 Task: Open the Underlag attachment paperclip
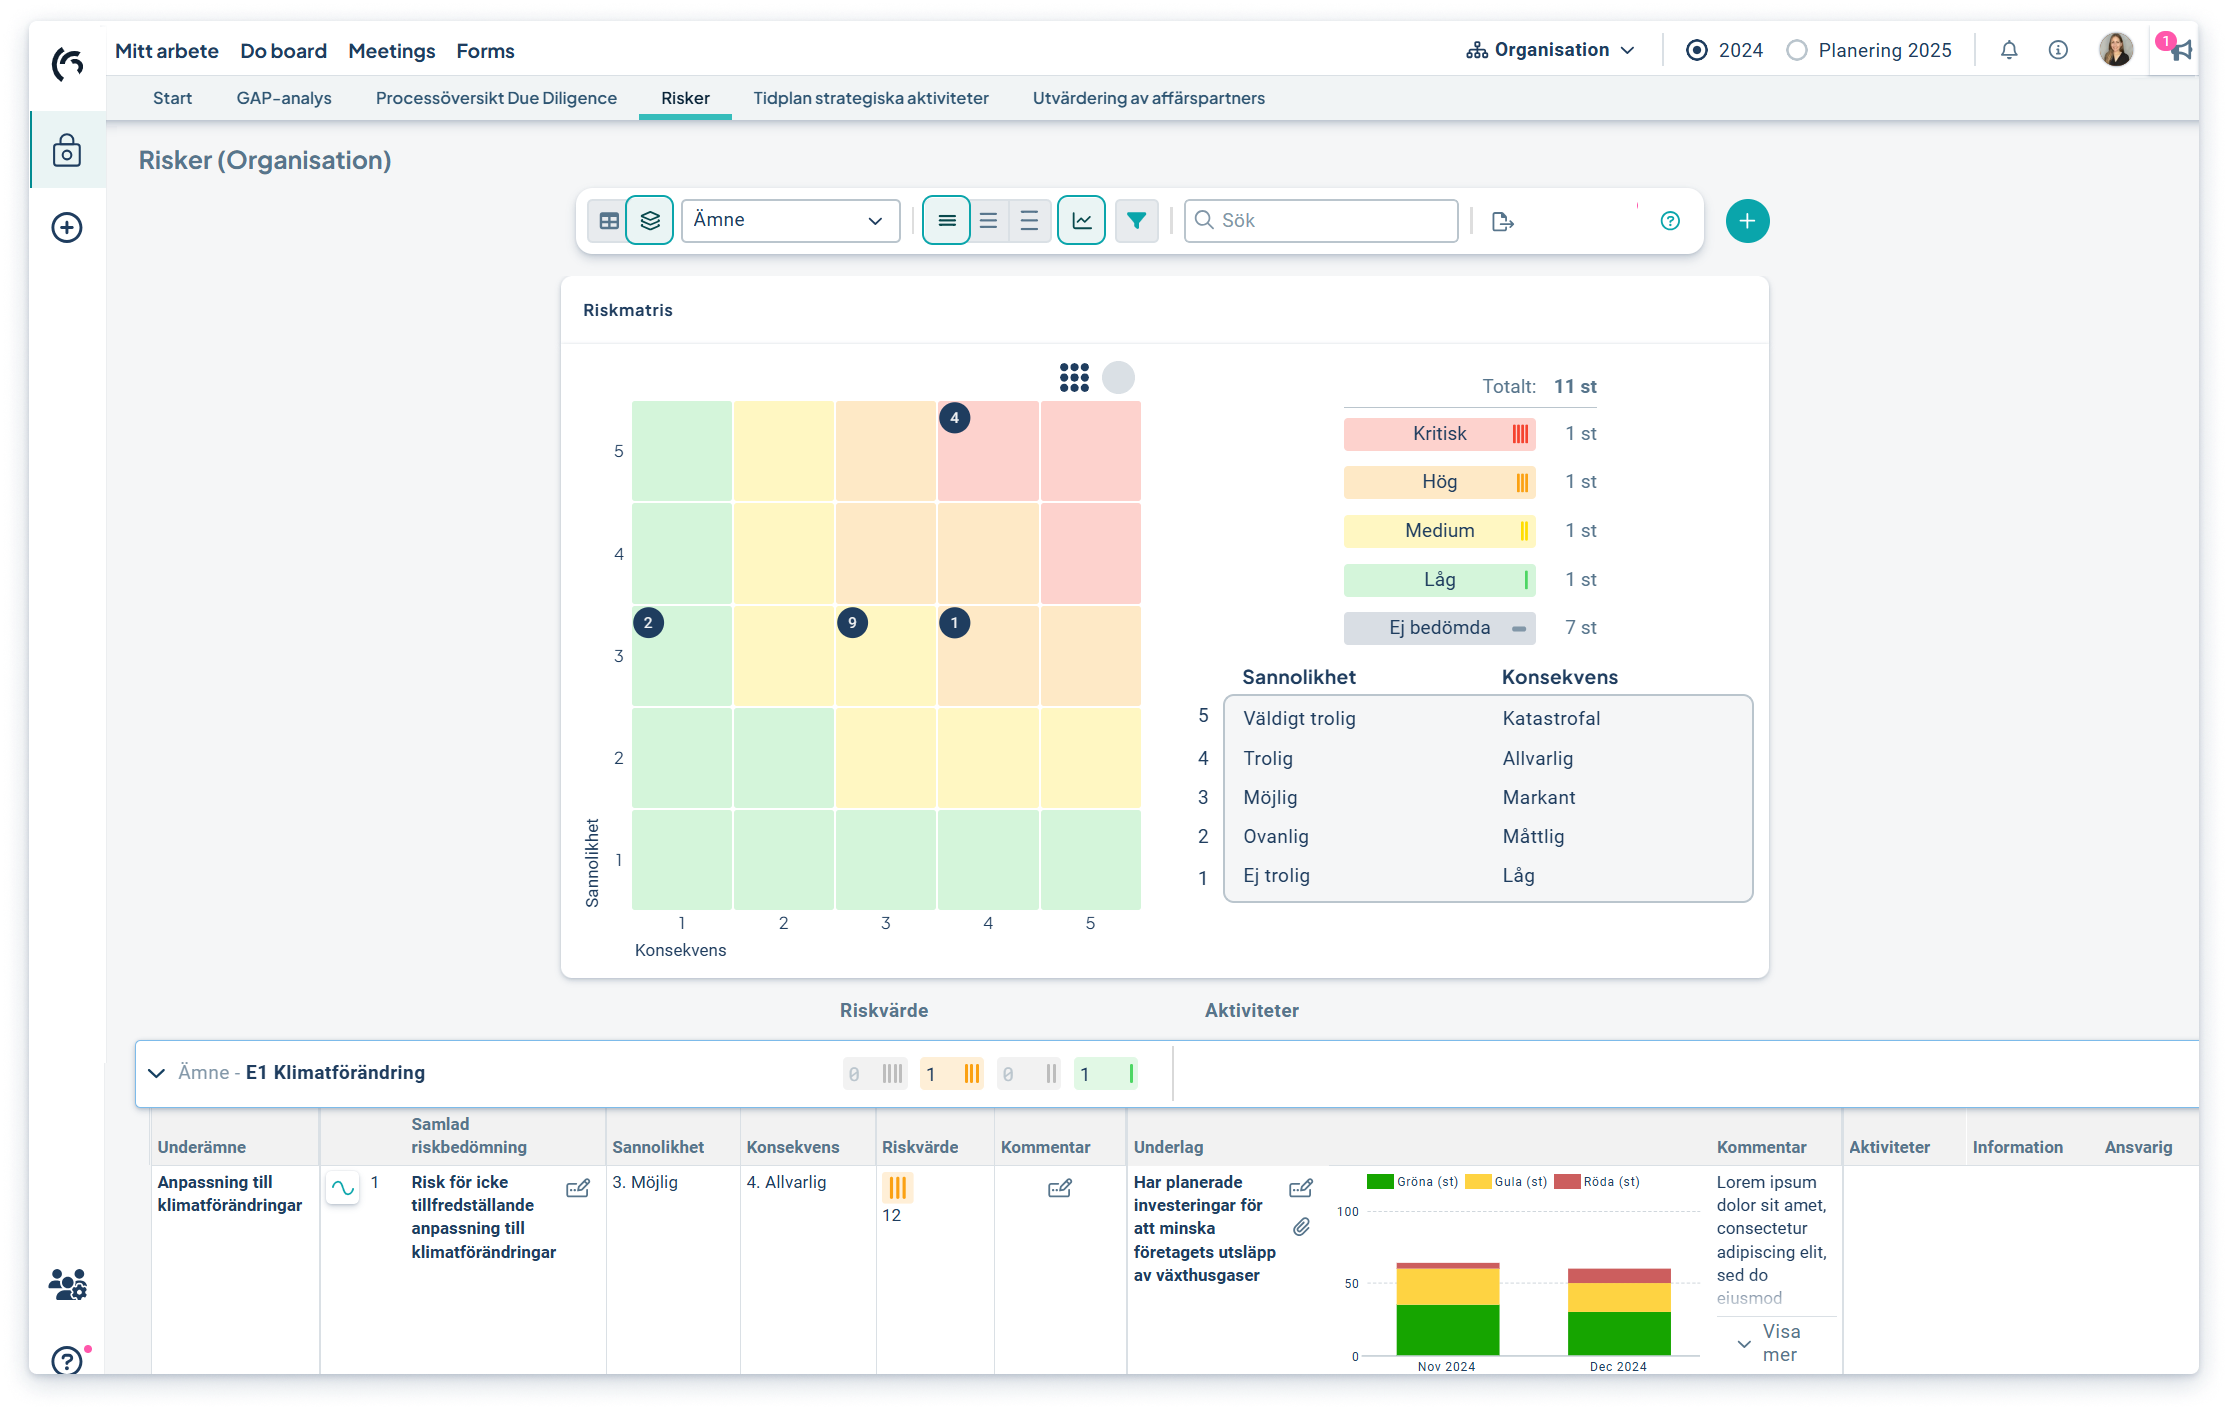tap(1301, 1227)
